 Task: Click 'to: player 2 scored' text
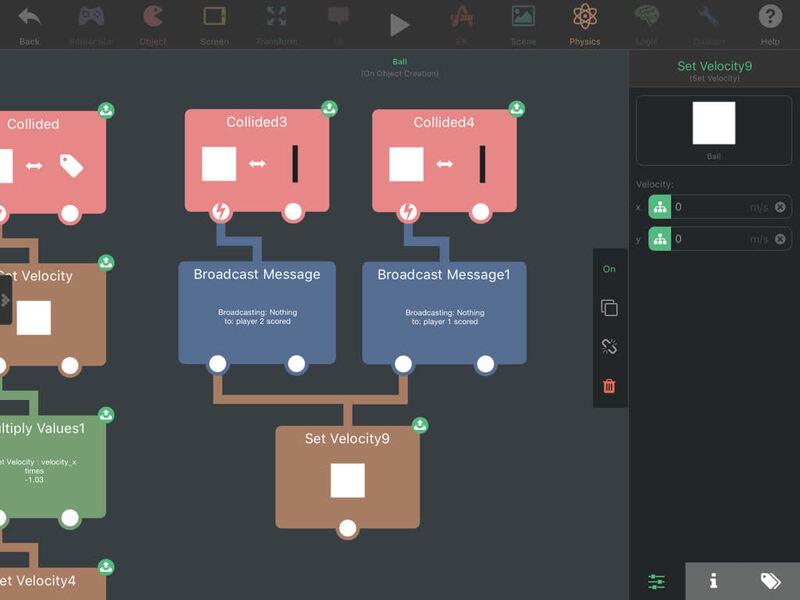point(257,321)
